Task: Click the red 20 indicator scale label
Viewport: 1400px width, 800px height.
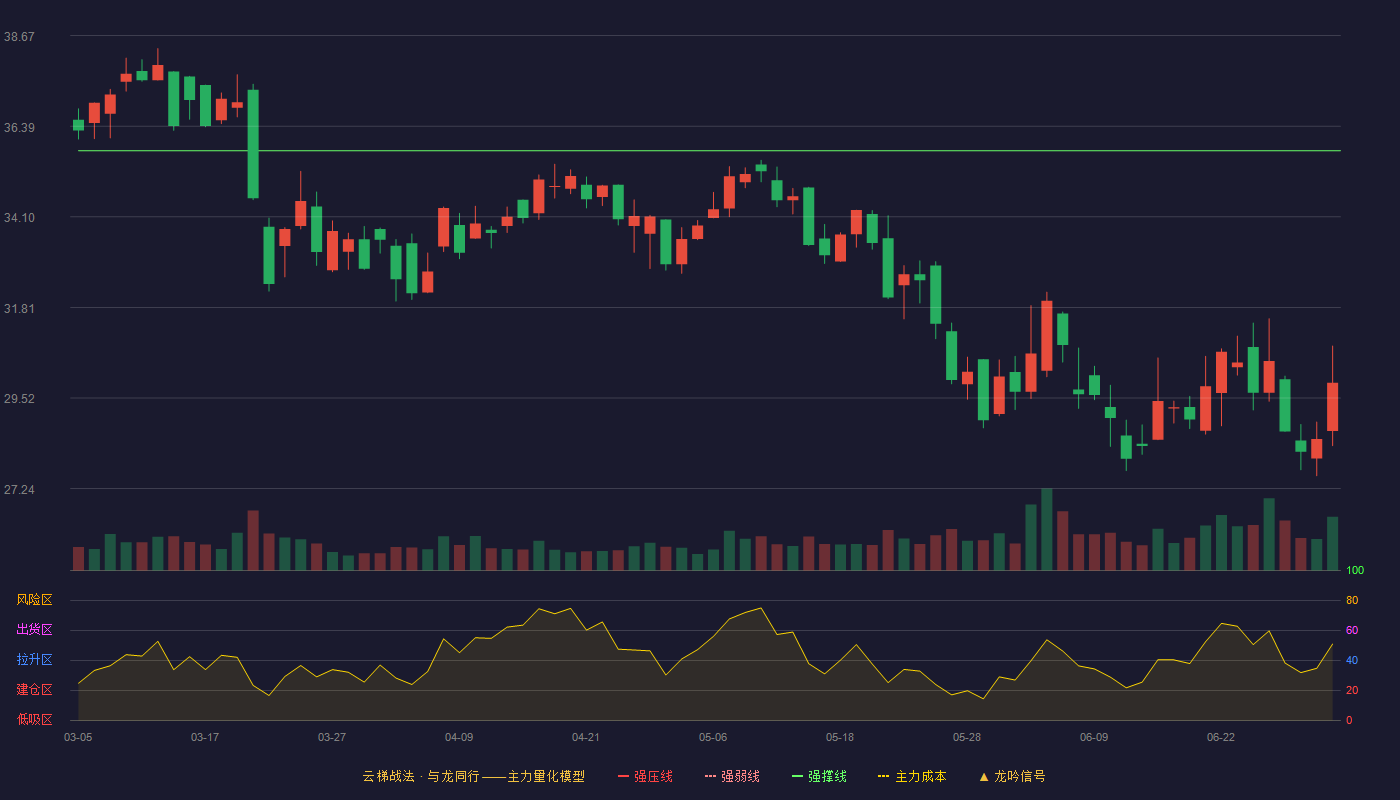Action: 1352,690
